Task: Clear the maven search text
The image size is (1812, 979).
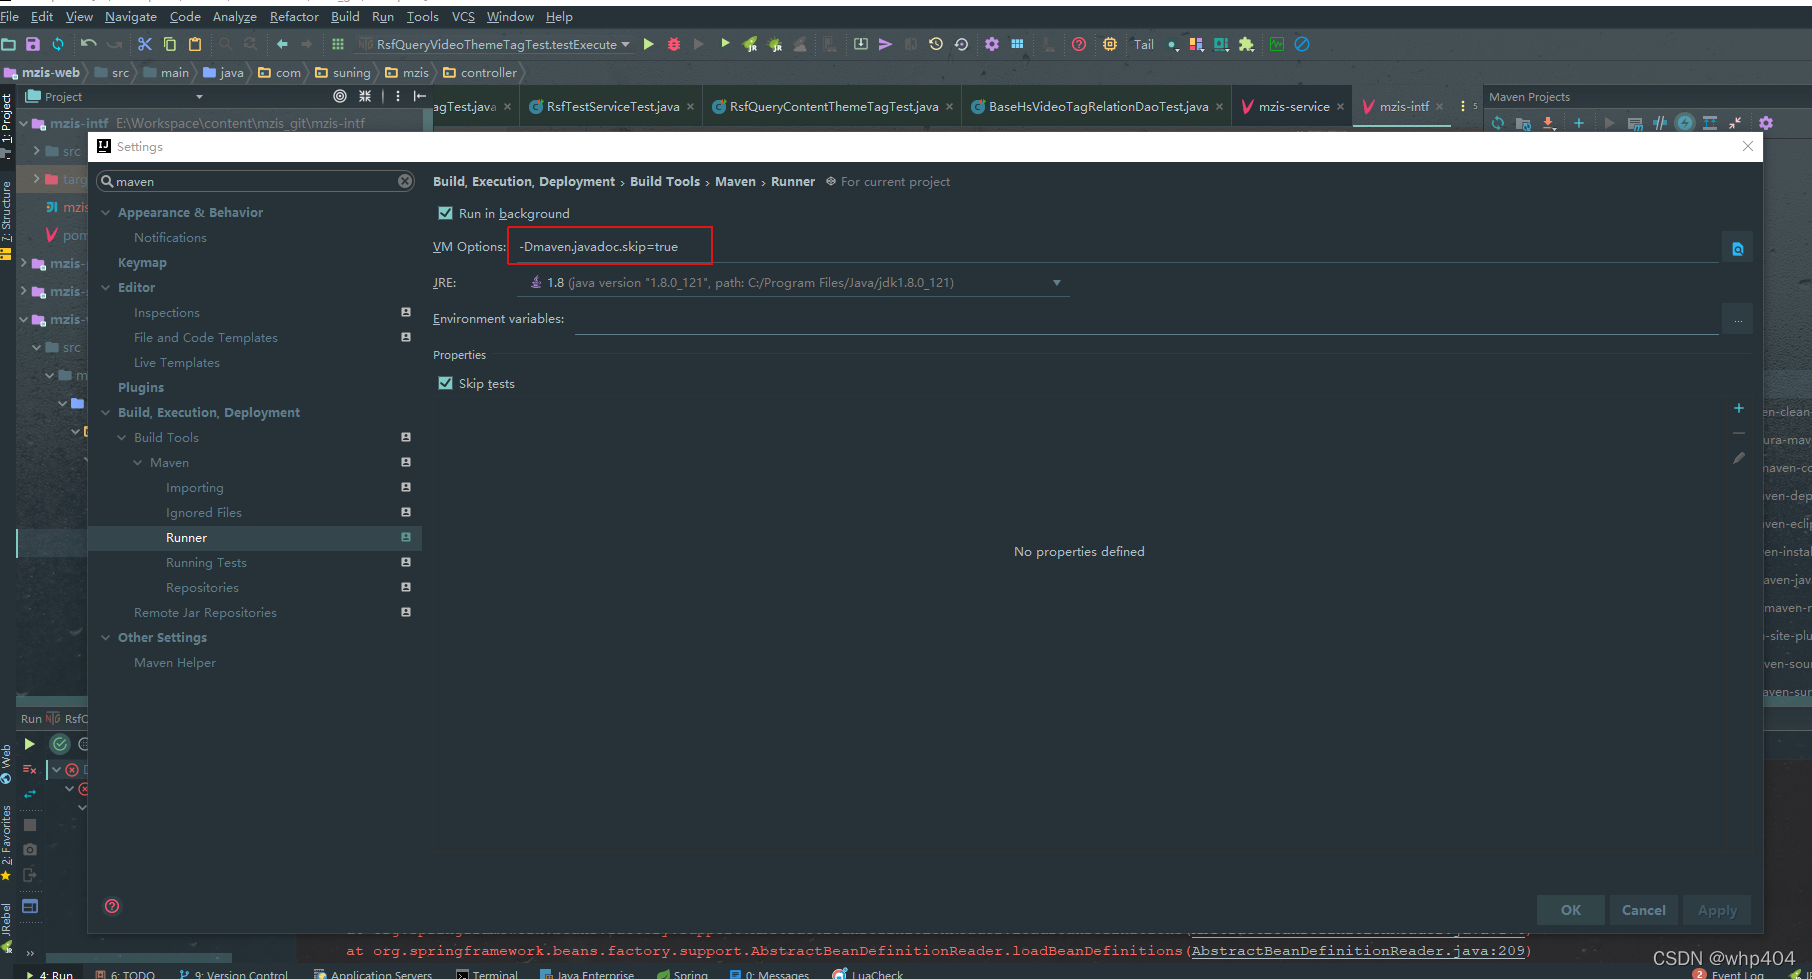Action: point(405,181)
